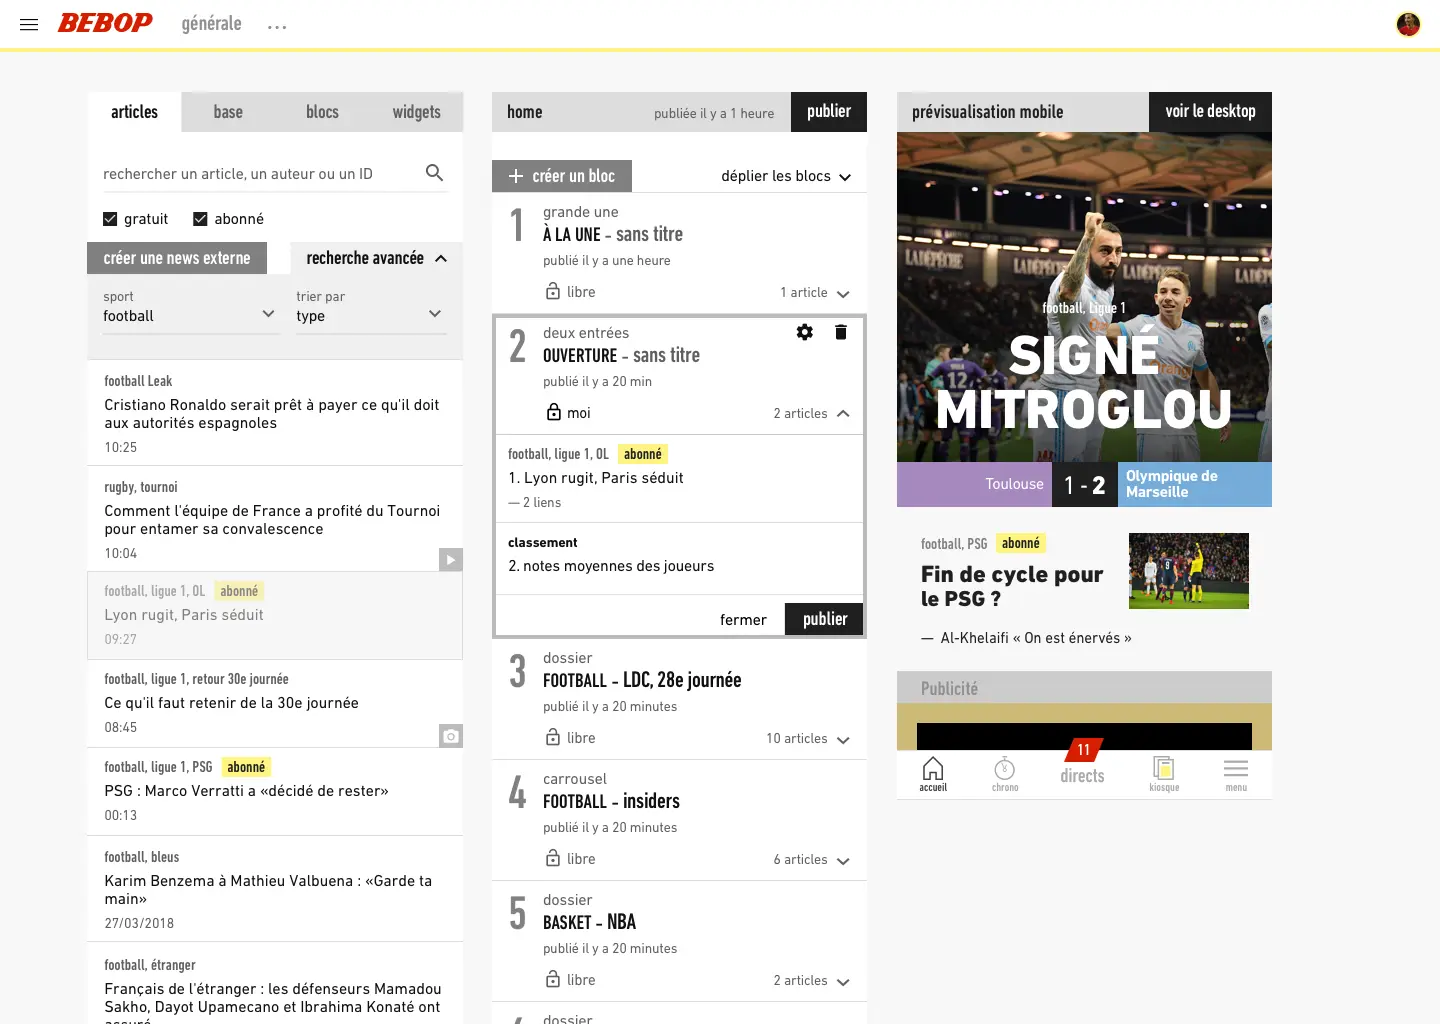The image size is (1440, 1024).
Task: Toggle the gratuit checkbox
Action: click(110, 219)
